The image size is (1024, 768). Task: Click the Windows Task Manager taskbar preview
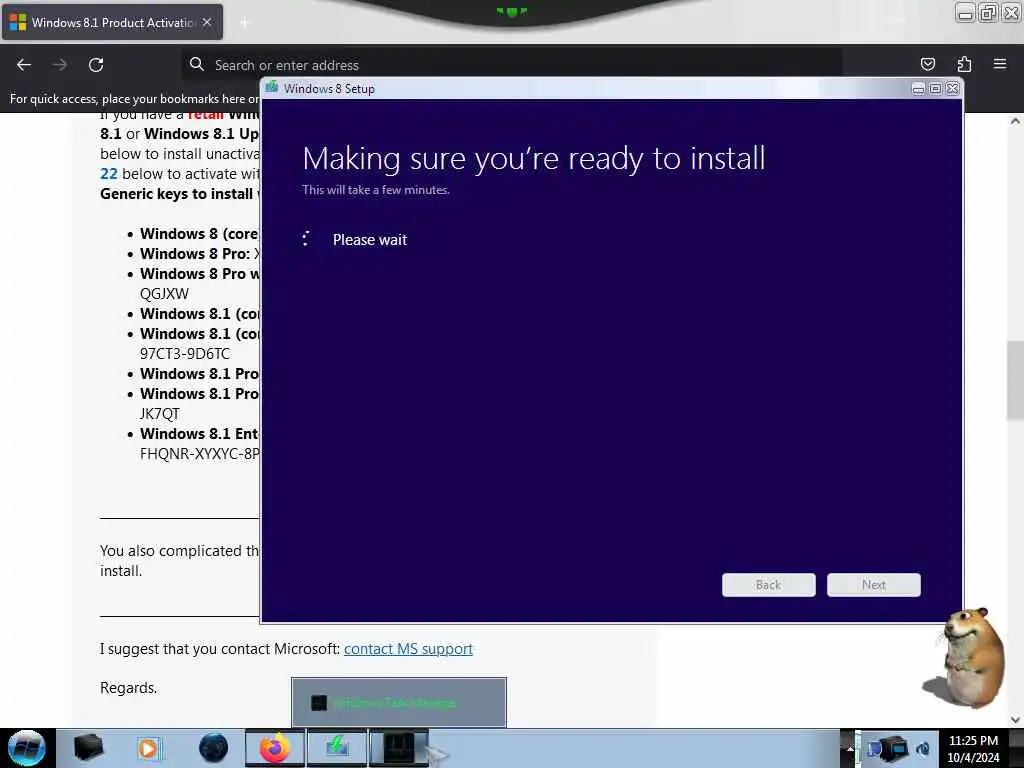click(x=399, y=703)
